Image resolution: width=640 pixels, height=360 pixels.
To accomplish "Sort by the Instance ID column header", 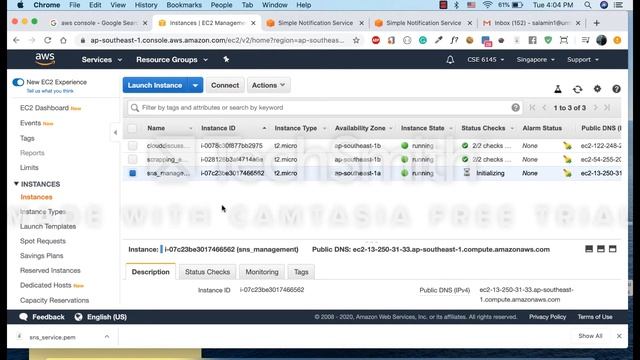I will 218,128.
